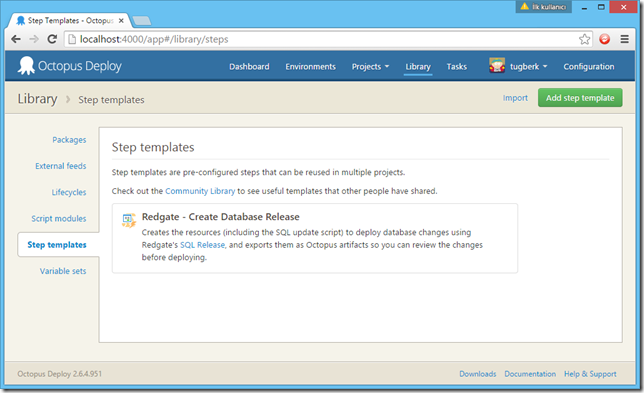Click the red extension icon in the toolbar
The image size is (644, 393).
[605, 39]
